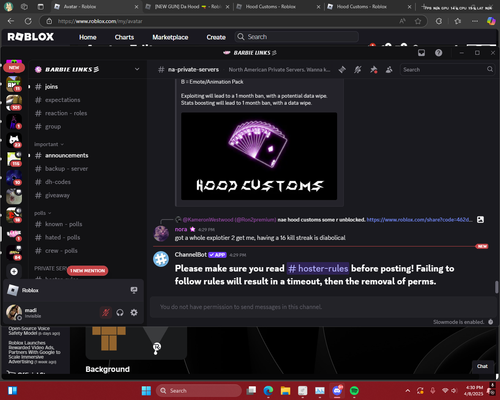Click the Discord chat scrollbar thumb
Image resolution: width=500 pixels, height=400 pixels.
tap(496, 287)
